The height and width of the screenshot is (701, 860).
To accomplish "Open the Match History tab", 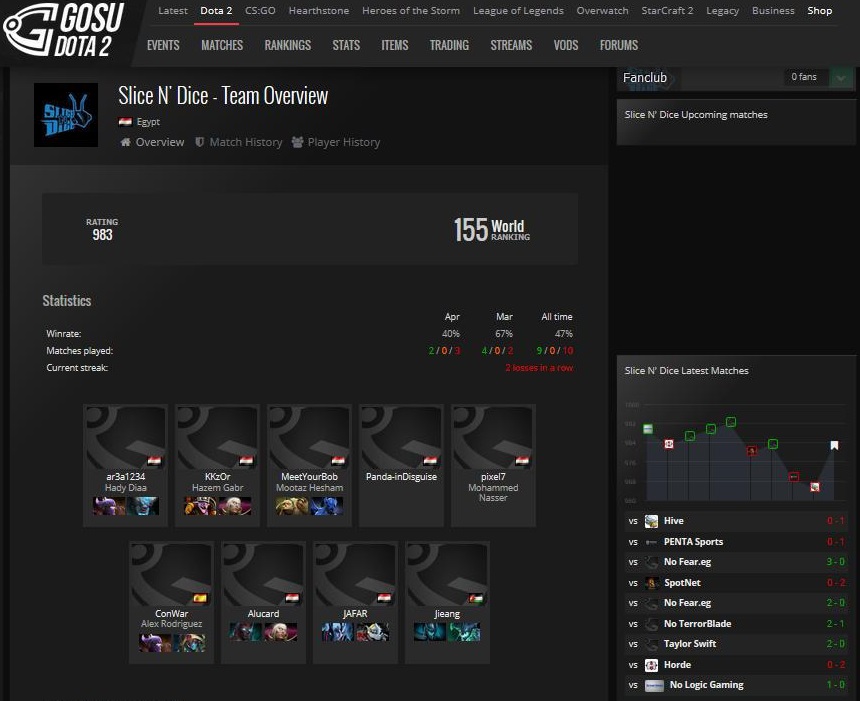I will pos(239,142).
